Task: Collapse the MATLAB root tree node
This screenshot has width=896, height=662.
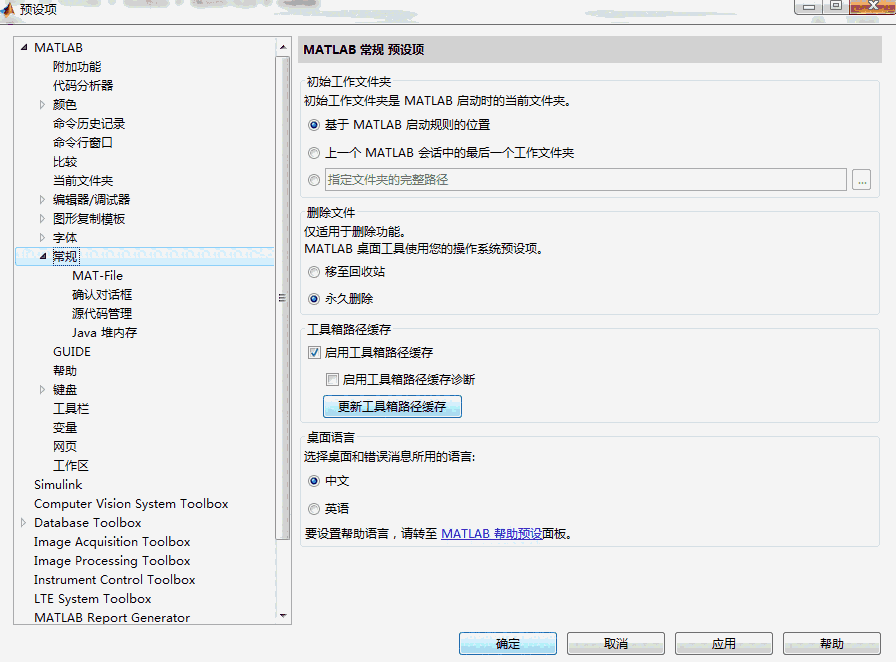Action: coord(23,47)
